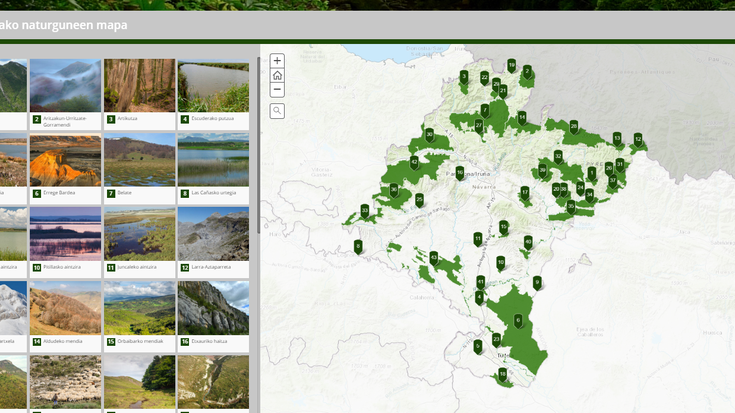Open the Escuderako putzua photo

[x=213, y=85]
